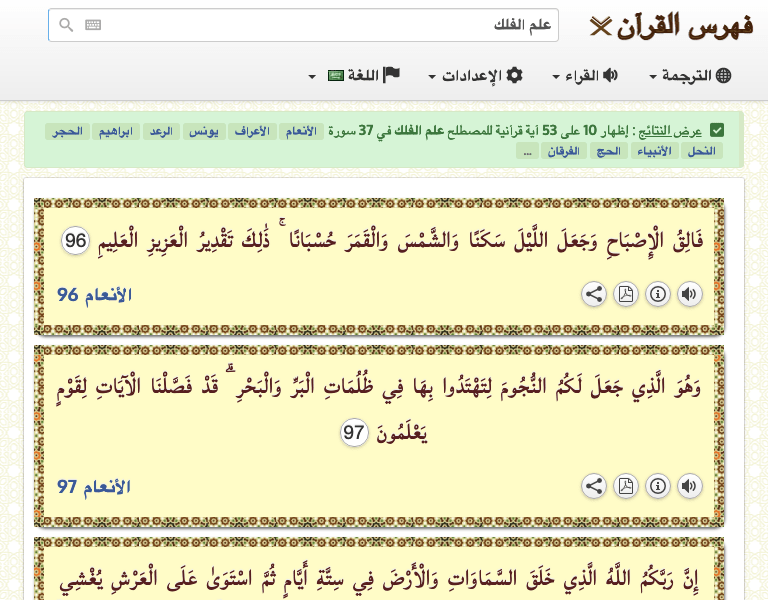Share Al-An'am verse 97
This screenshot has width=768, height=600.
pos(593,486)
